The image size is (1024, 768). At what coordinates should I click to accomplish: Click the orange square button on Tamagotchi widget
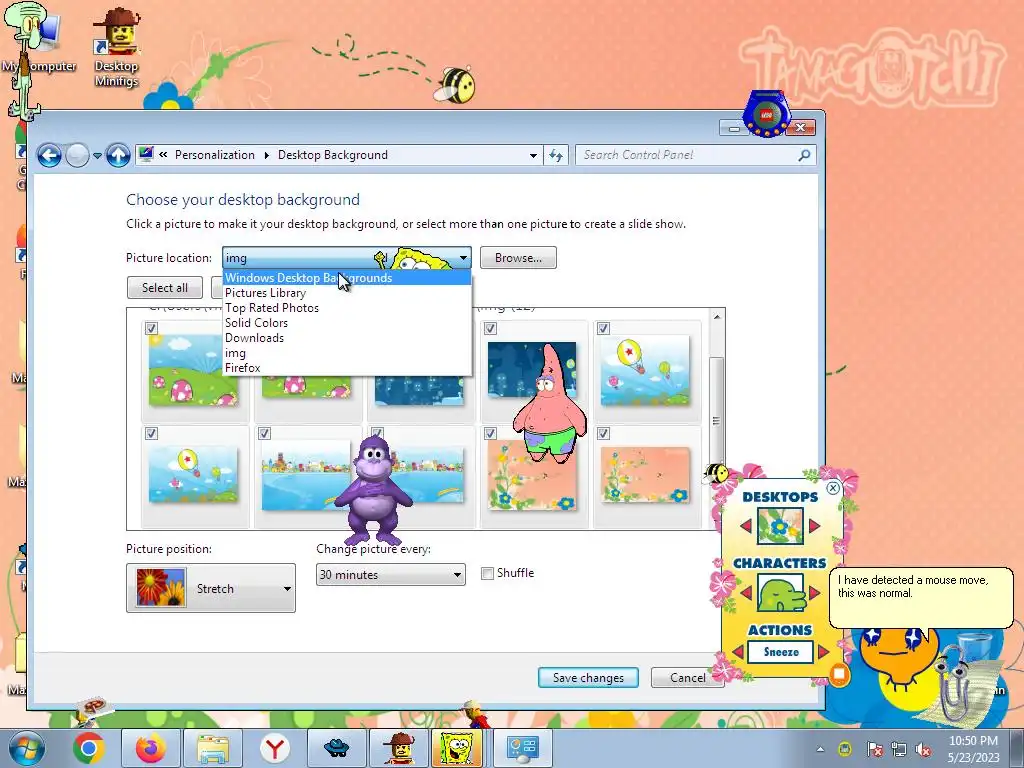[x=839, y=673]
